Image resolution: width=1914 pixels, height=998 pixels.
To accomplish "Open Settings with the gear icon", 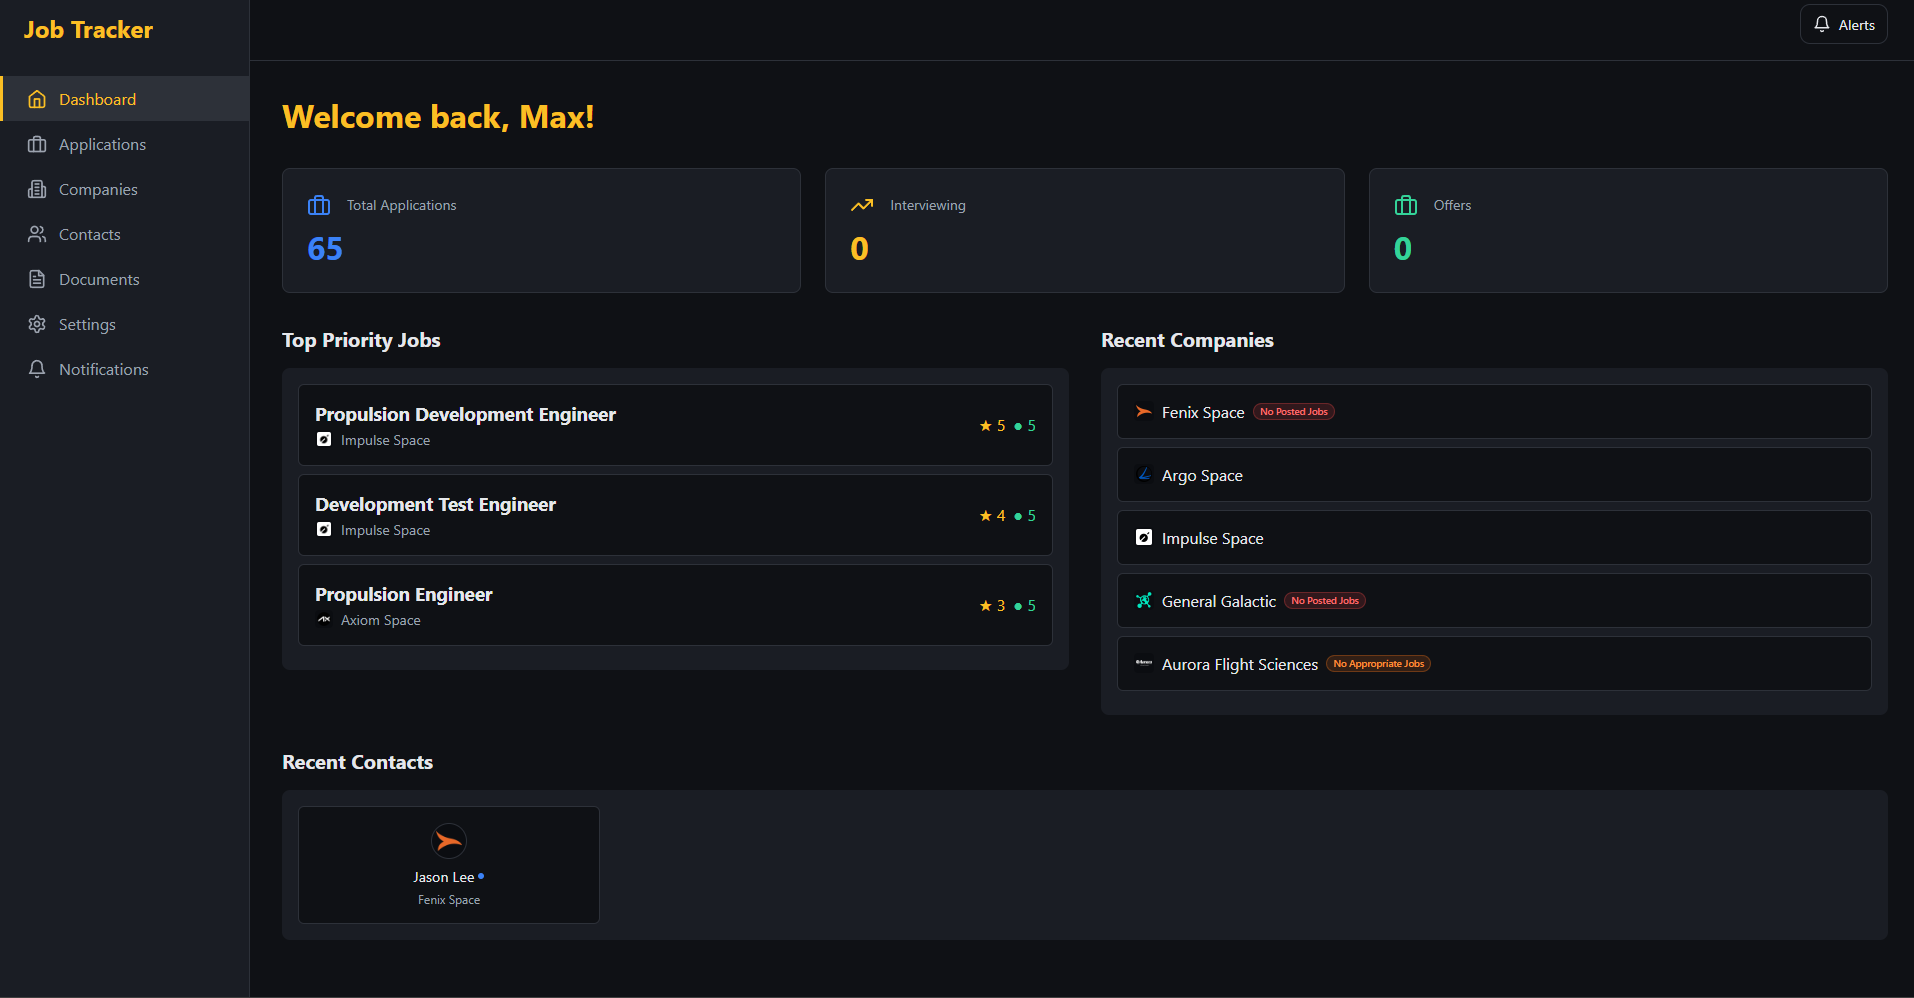I will click(x=37, y=324).
